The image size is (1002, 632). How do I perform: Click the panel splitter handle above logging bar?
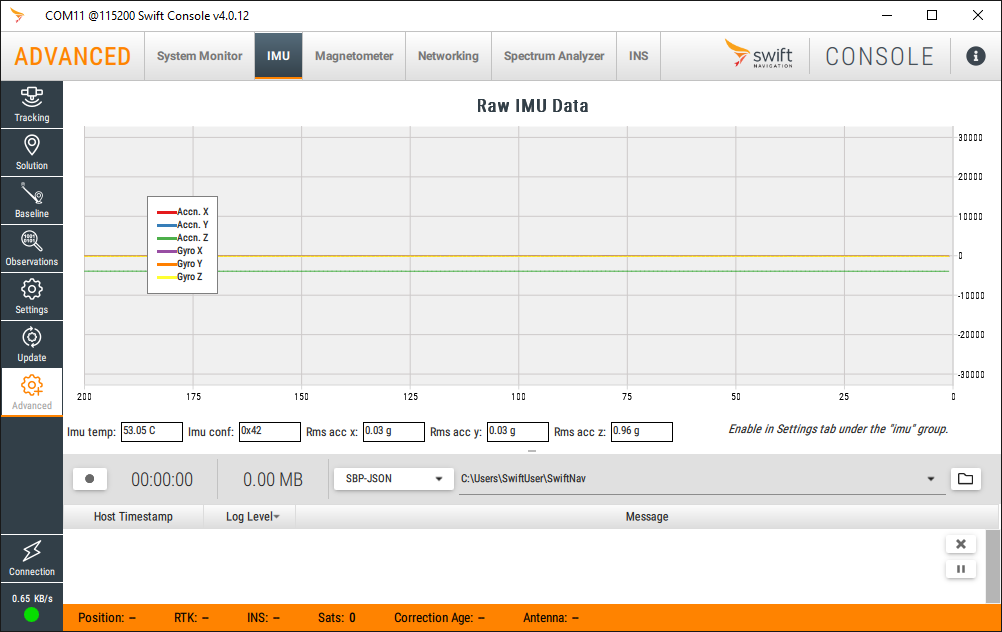click(x=532, y=451)
